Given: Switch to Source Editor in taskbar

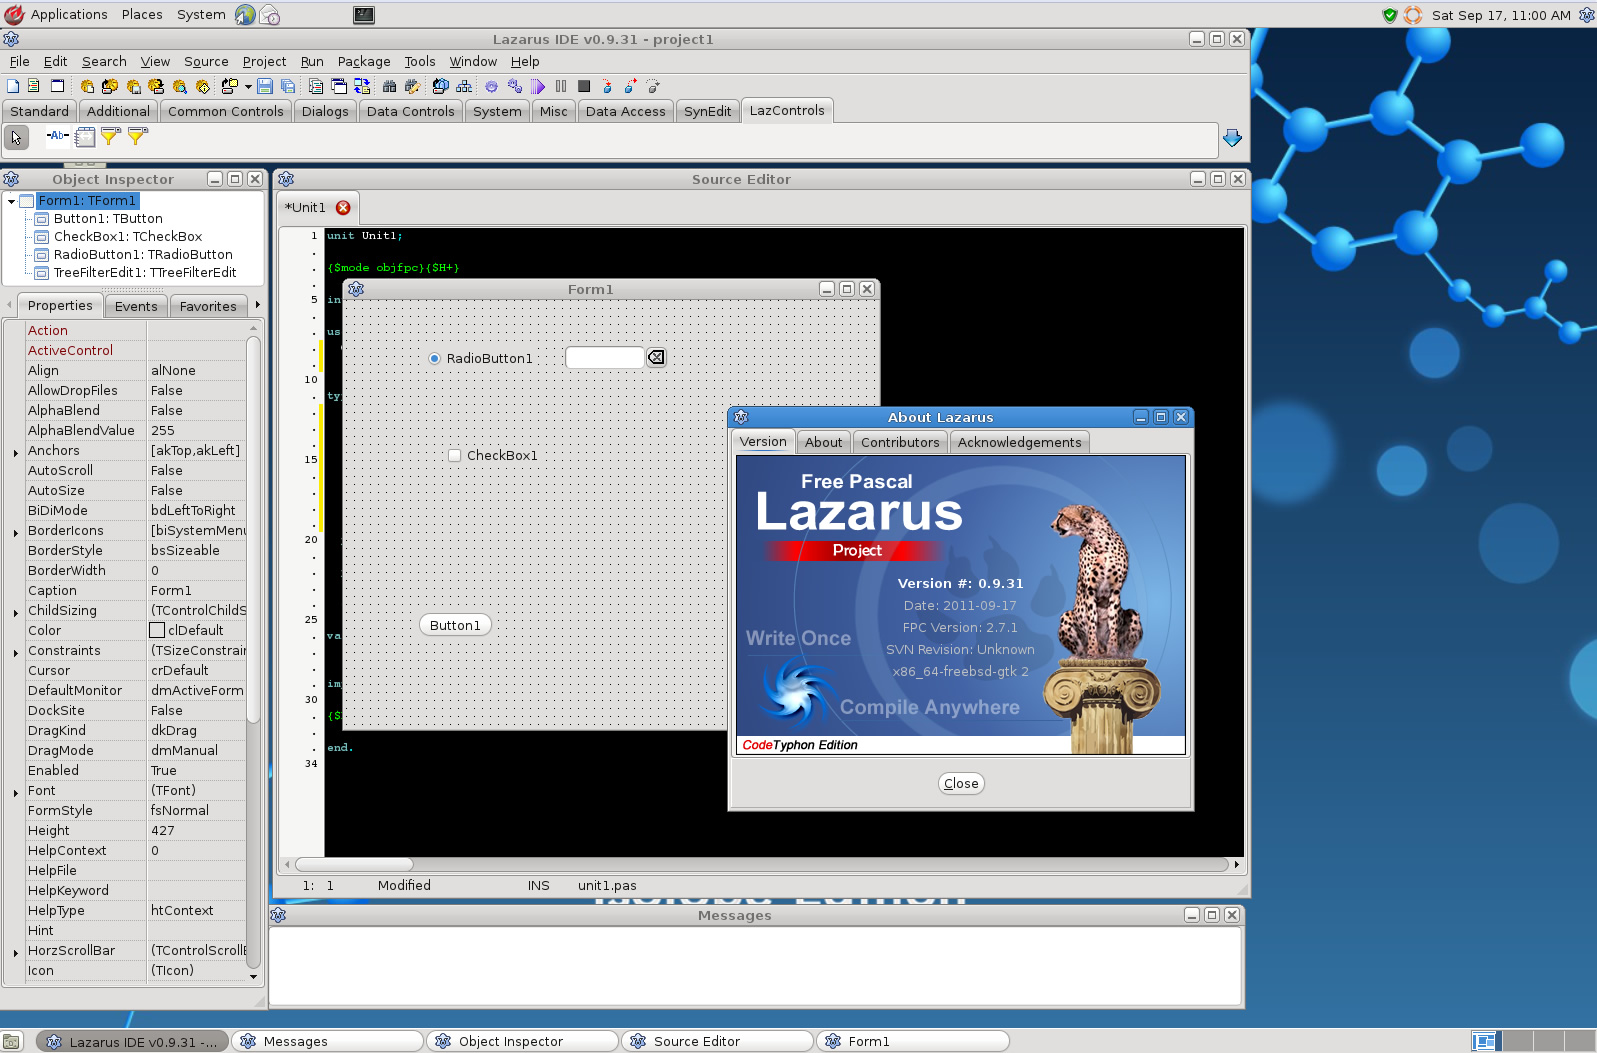Looking at the screenshot, I should [718, 1041].
